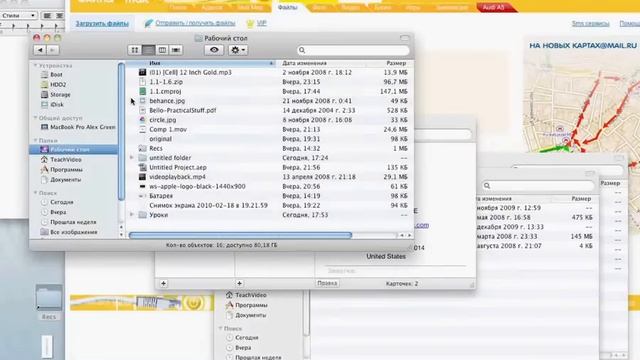
Task: Collapse the Поиск section in front sidebar
Action: [36, 193]
